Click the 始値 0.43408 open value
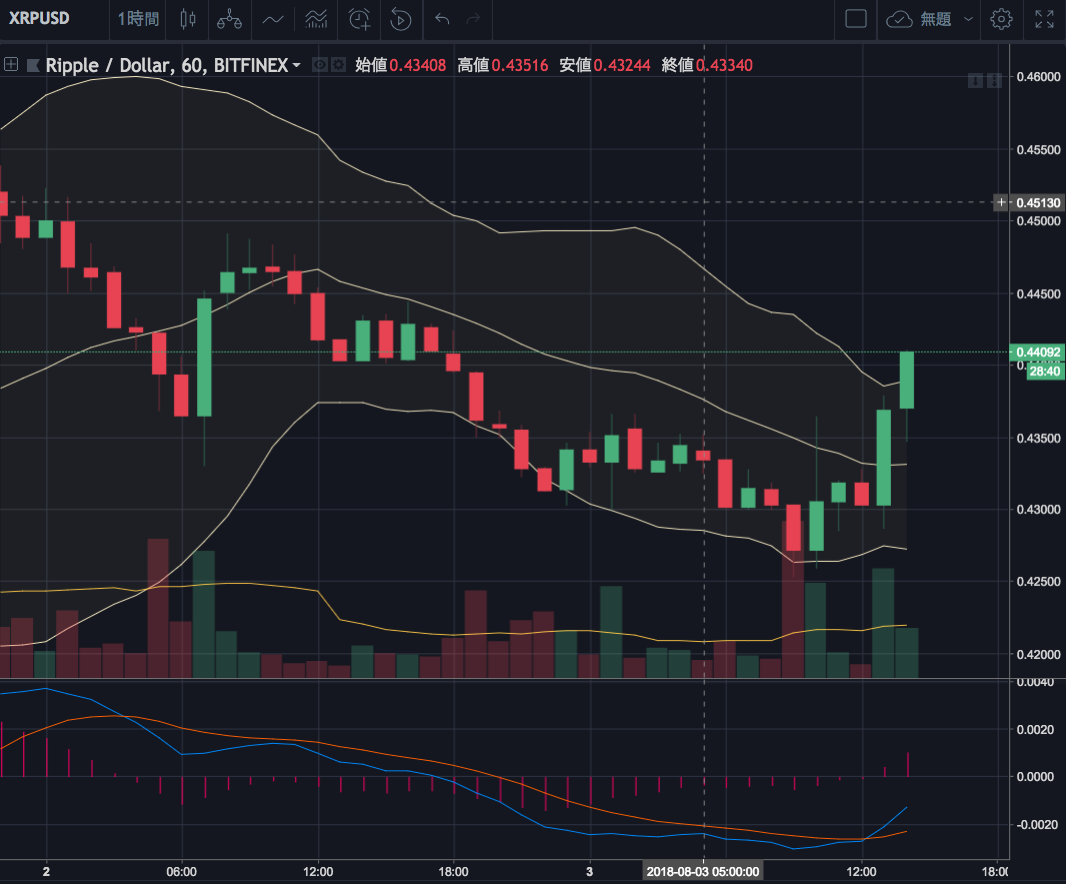The image size is (1066, 884). pos(400,65)
